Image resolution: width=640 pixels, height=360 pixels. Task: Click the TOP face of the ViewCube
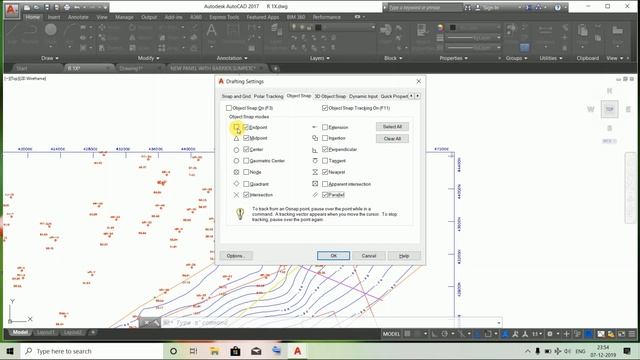[609, 109]
